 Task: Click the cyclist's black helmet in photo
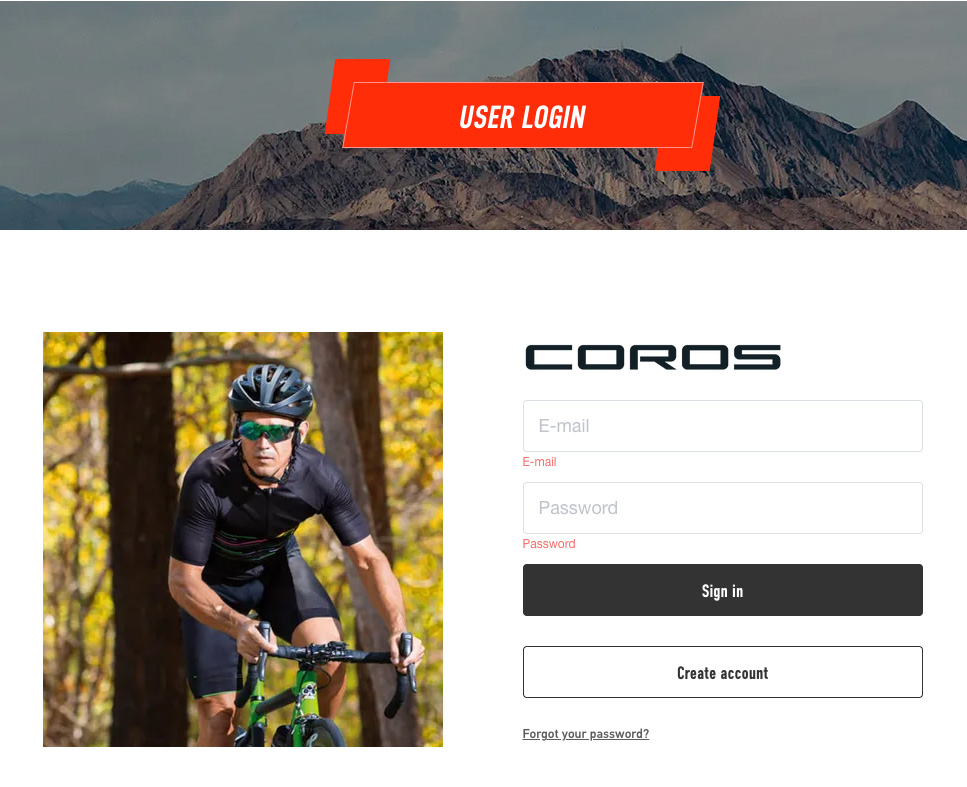271,390
